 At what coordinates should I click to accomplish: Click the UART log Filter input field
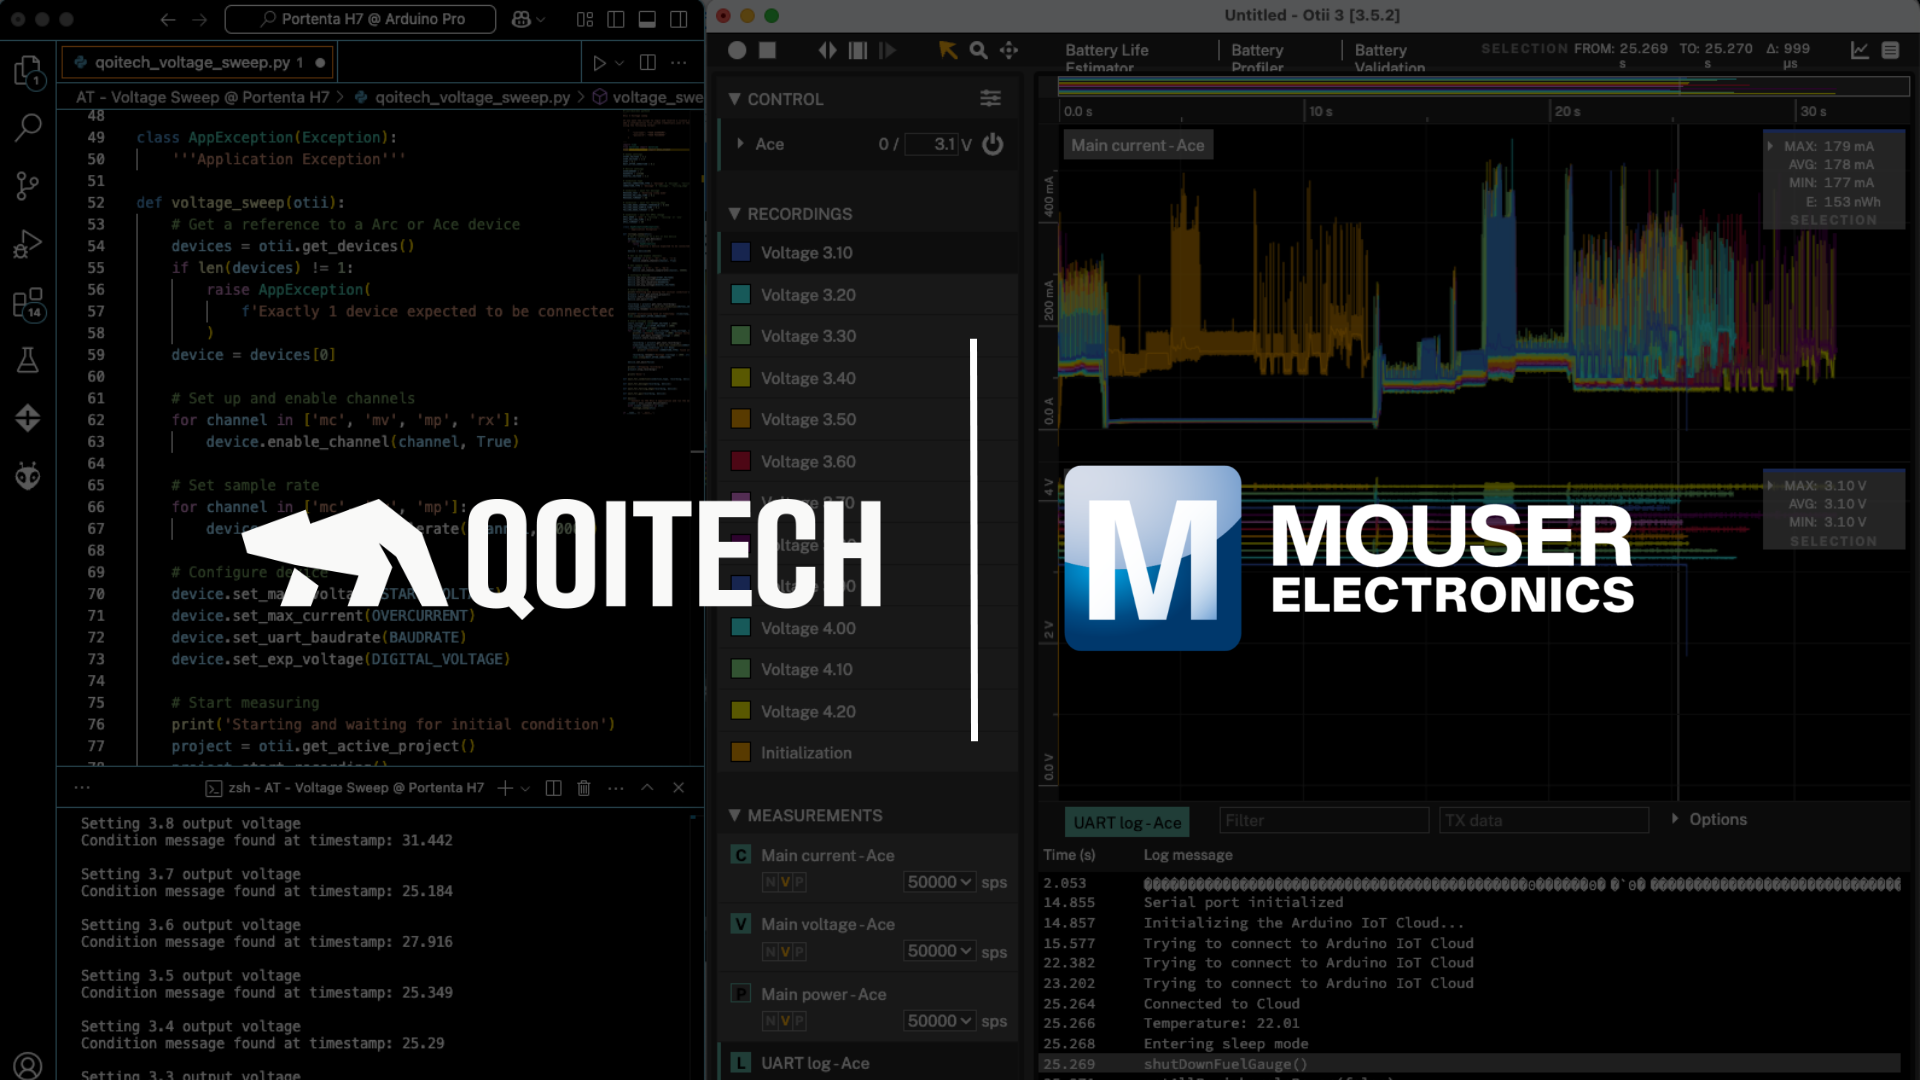point(1324,821)
